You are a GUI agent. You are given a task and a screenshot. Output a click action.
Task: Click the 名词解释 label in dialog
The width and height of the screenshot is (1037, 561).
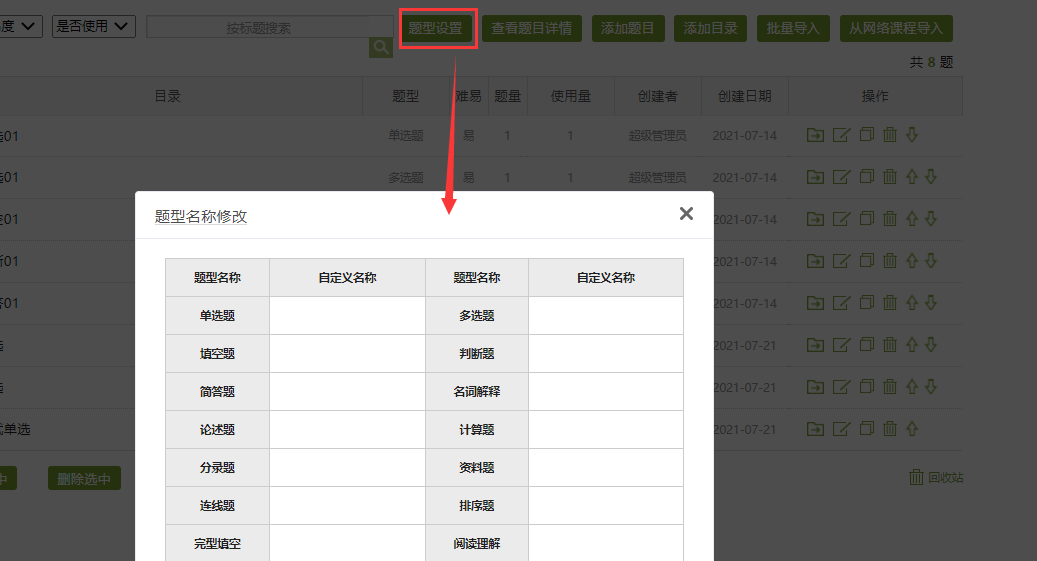(x=477, y=392)
